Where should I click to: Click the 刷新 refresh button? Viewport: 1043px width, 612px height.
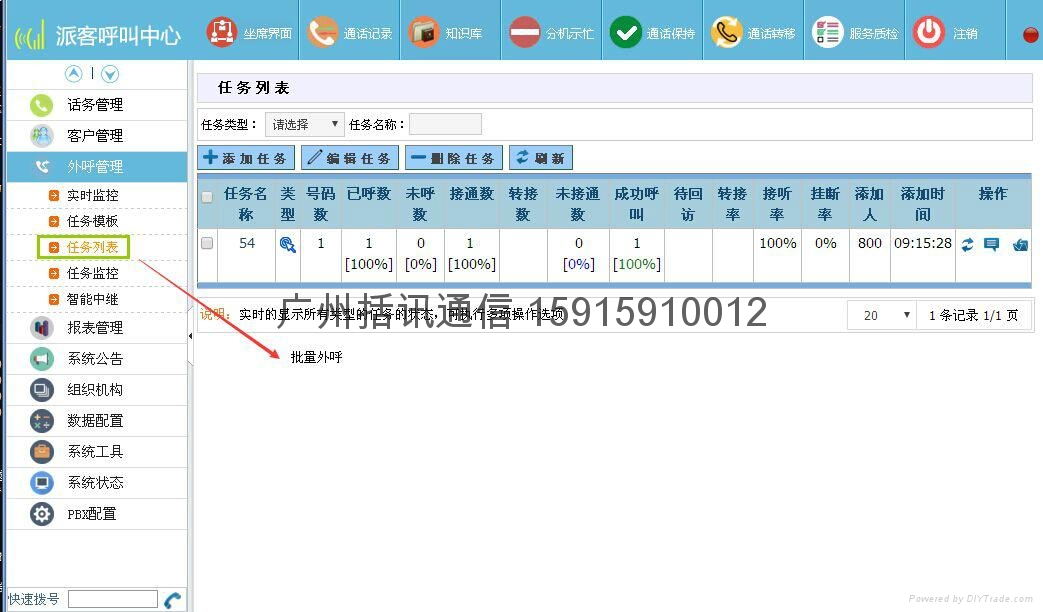541,158
